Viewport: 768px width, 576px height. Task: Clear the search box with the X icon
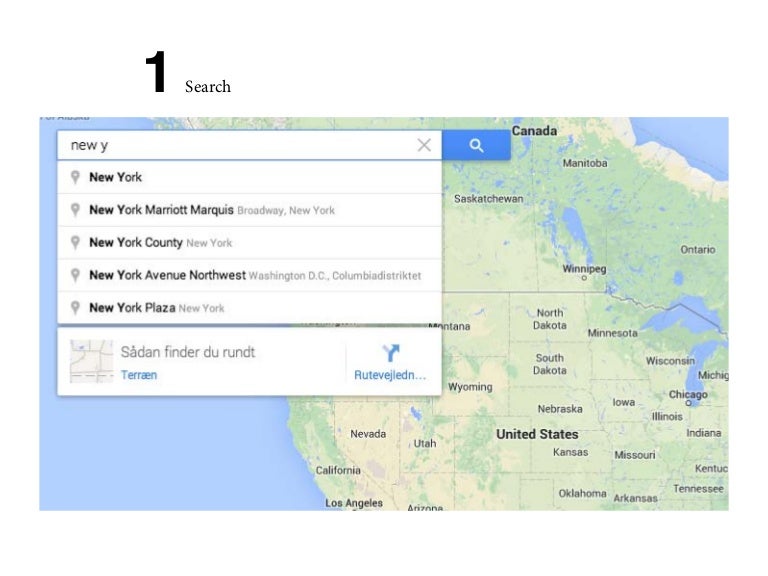[x=424, y=145]
